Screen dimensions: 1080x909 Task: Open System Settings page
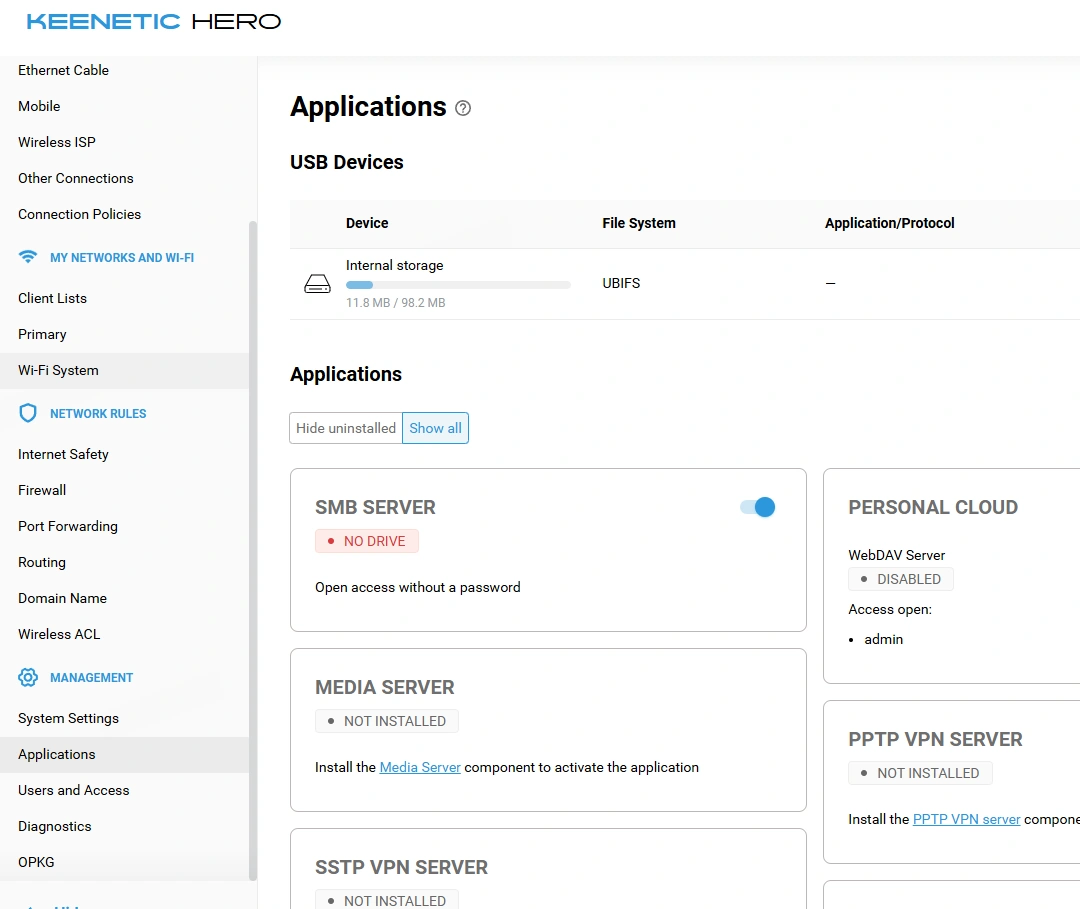[x=68, y=718]
